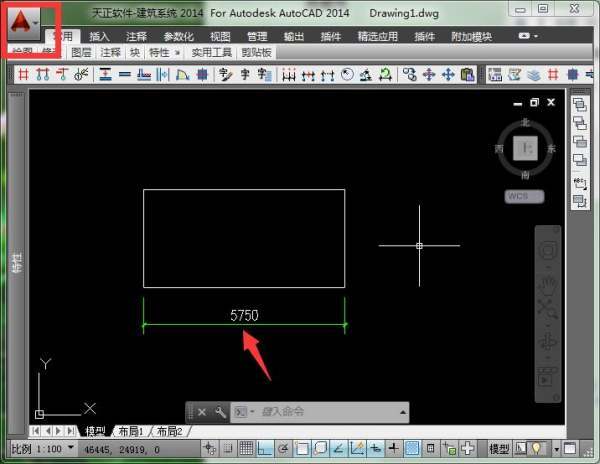600x464 pixels.
Task: Open the 插入 ribbon tab
Action: coord(100,36)
